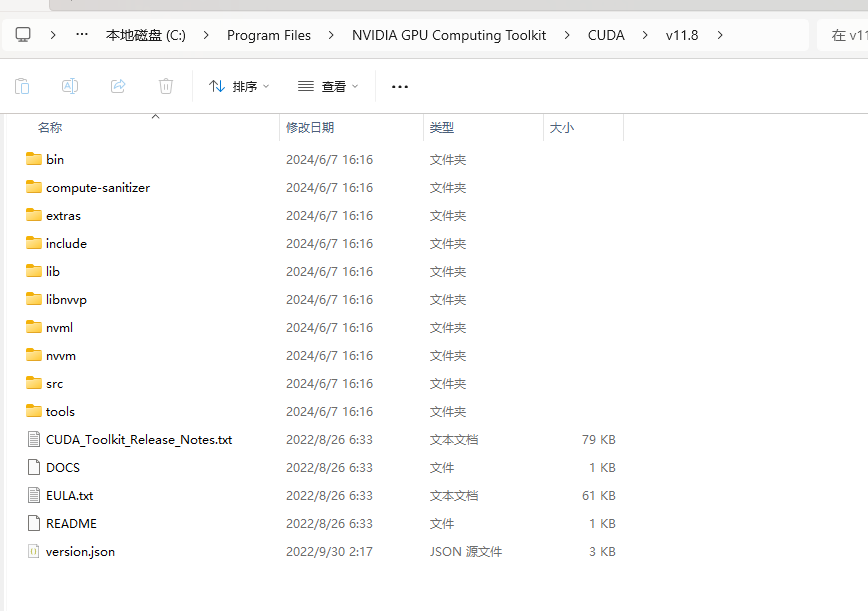Click the lib folder icon
This screenshot has height=611, width=868.
tap(34, 271)
